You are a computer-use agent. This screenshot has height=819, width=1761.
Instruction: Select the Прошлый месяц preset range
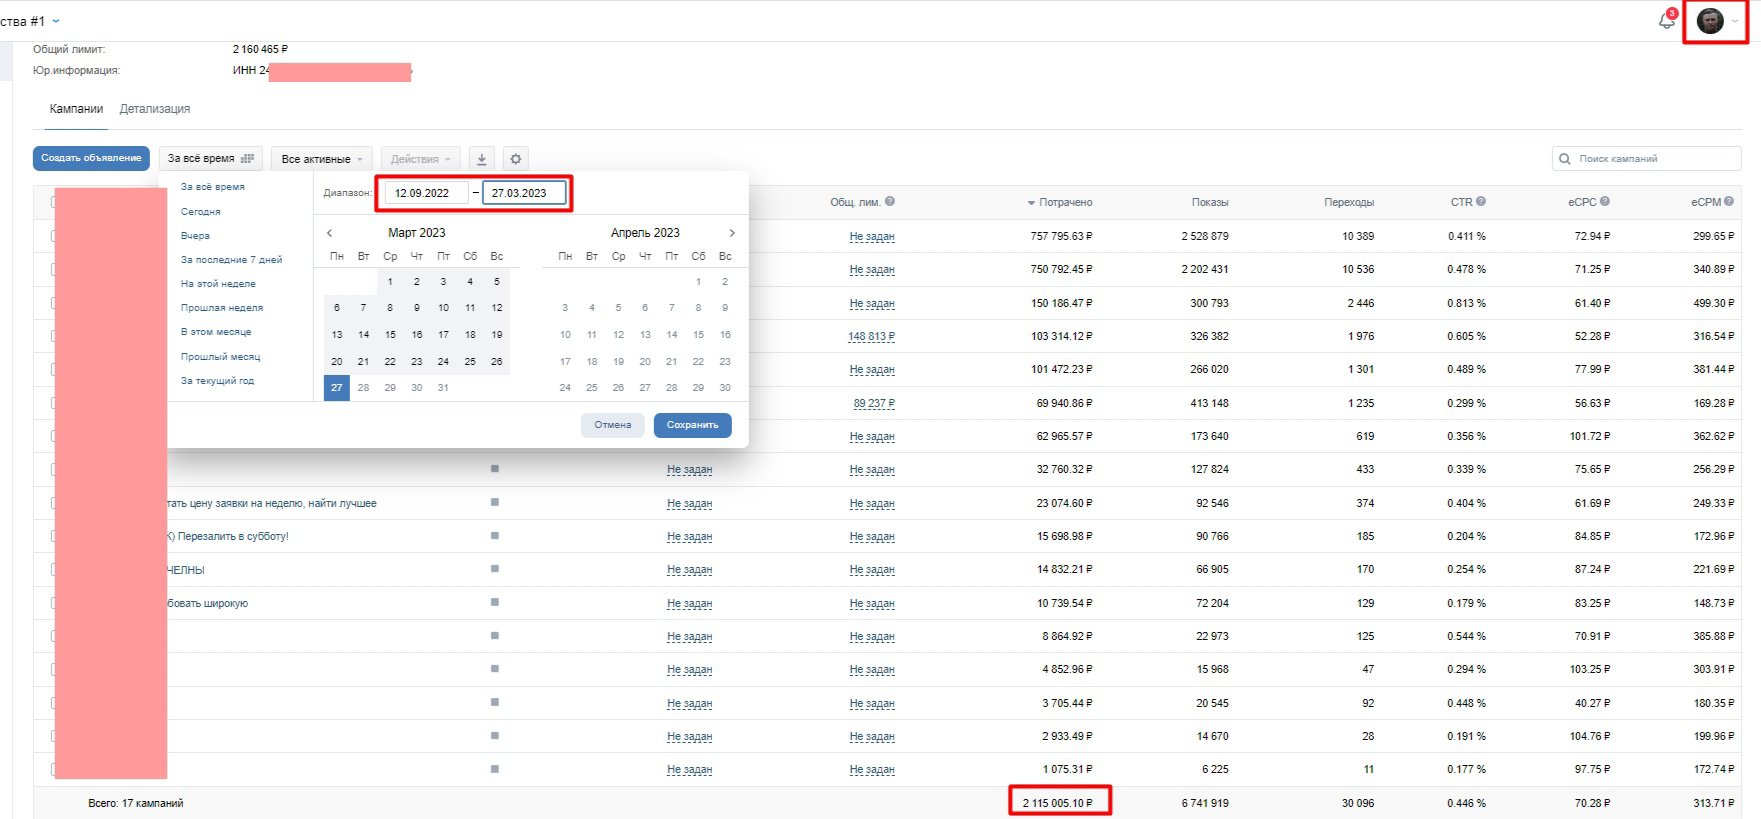pyautogui.click(x=220, y=357)
